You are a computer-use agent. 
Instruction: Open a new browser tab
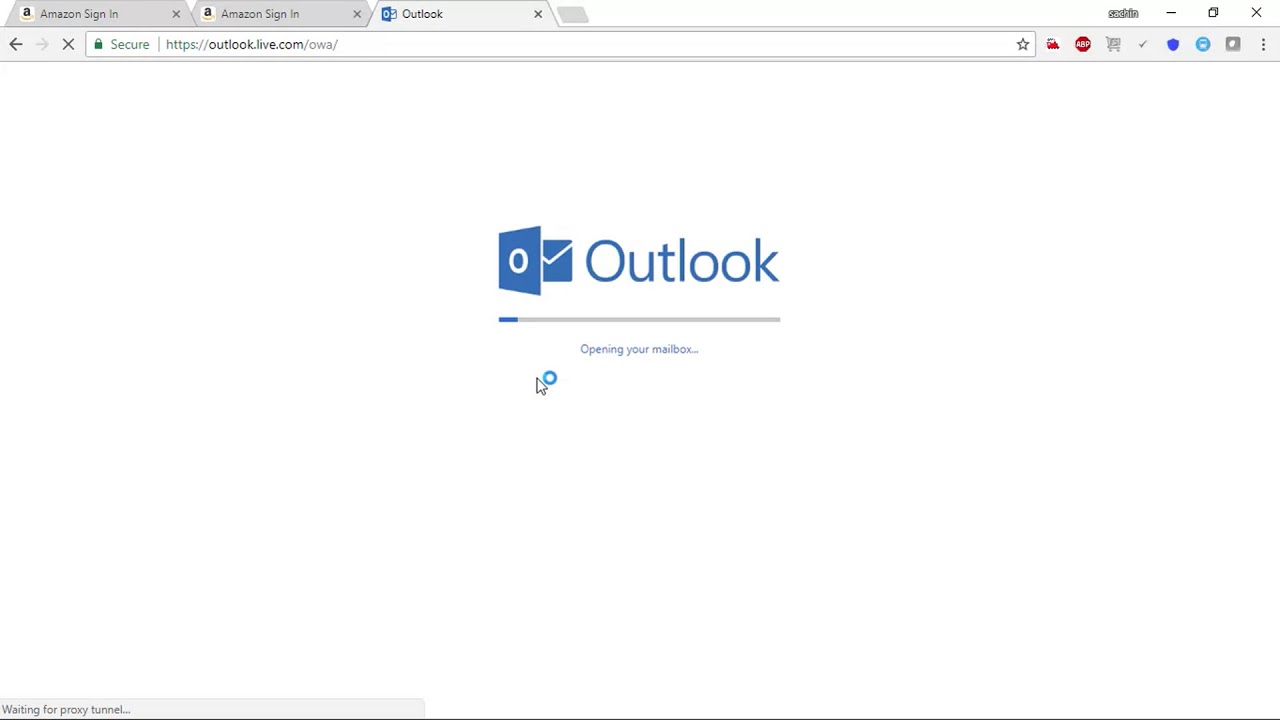click(573, 14)
